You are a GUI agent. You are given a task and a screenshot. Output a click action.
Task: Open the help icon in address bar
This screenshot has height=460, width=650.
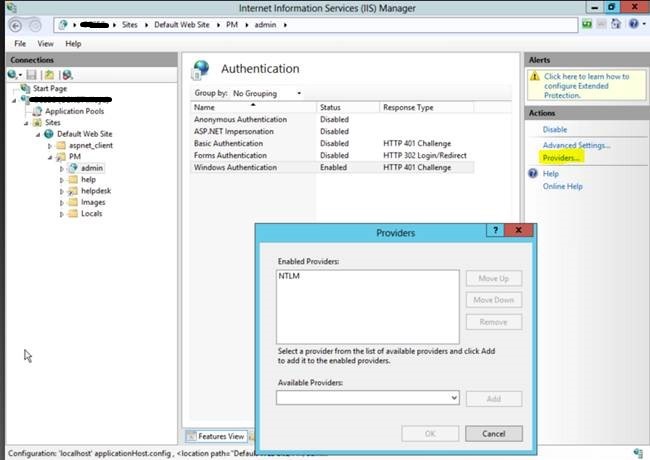(633, 24)
